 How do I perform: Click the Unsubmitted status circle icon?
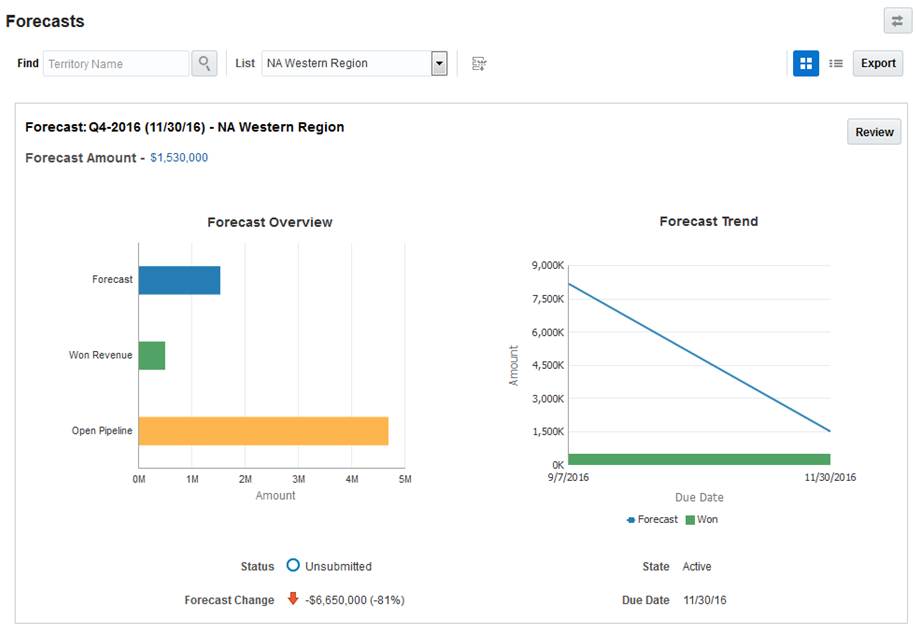point(293,566)
